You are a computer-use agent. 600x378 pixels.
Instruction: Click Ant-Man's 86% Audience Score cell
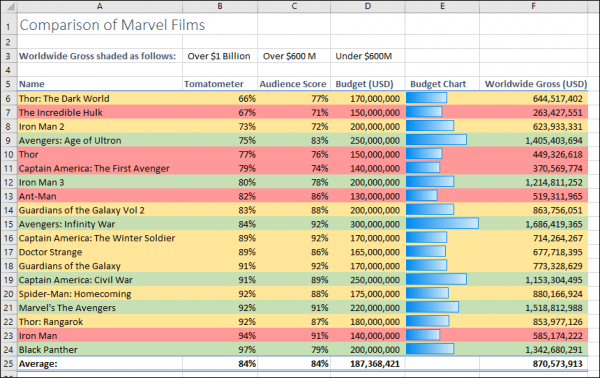pyautogui.click(x=294, y=196)
